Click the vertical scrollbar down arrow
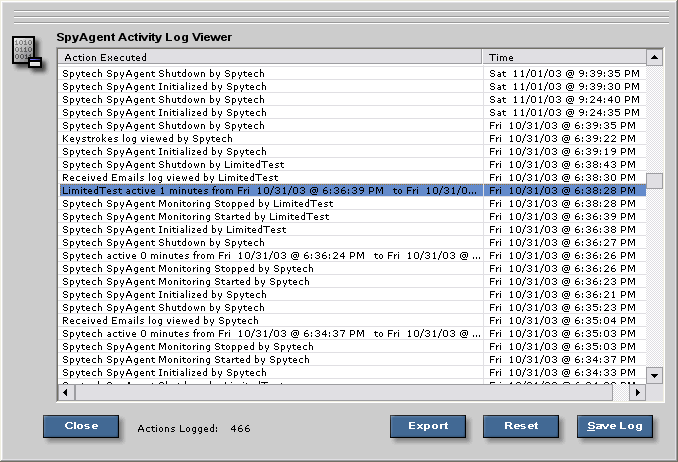This screenshot has width=678, height=462. [x=655, y=375]
